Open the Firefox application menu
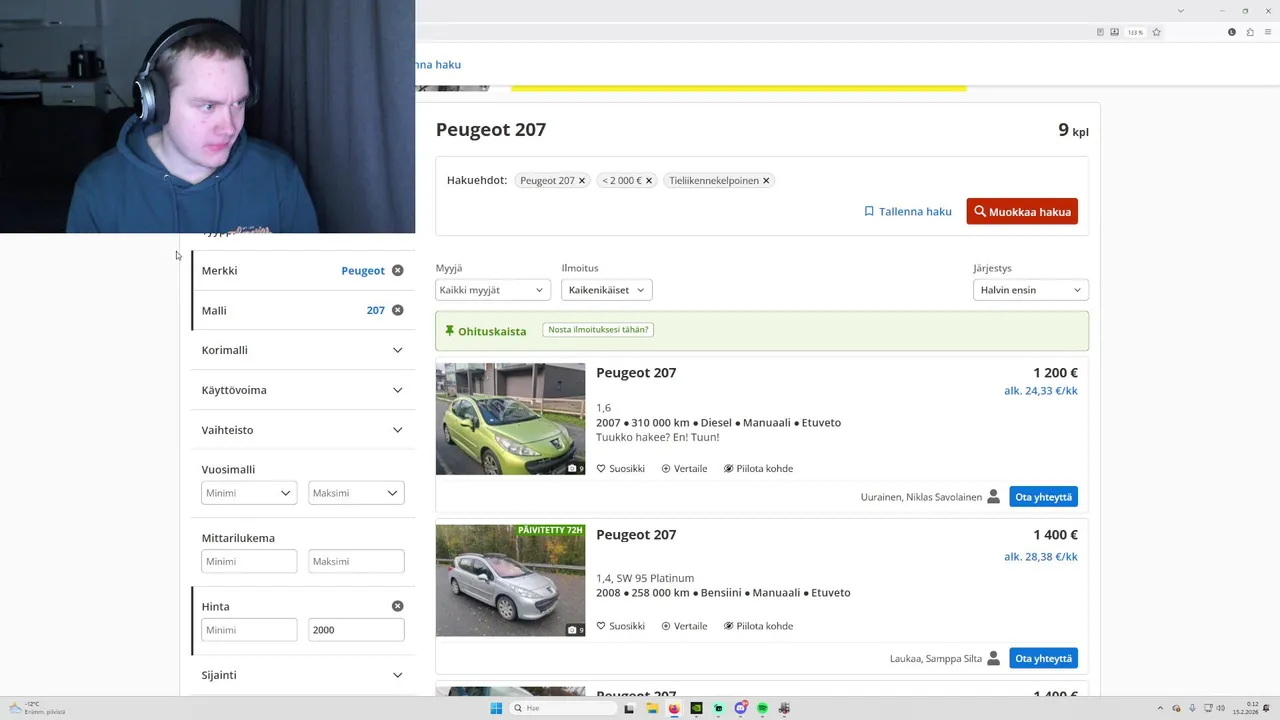1280x720 pixels. (1268, 32)
